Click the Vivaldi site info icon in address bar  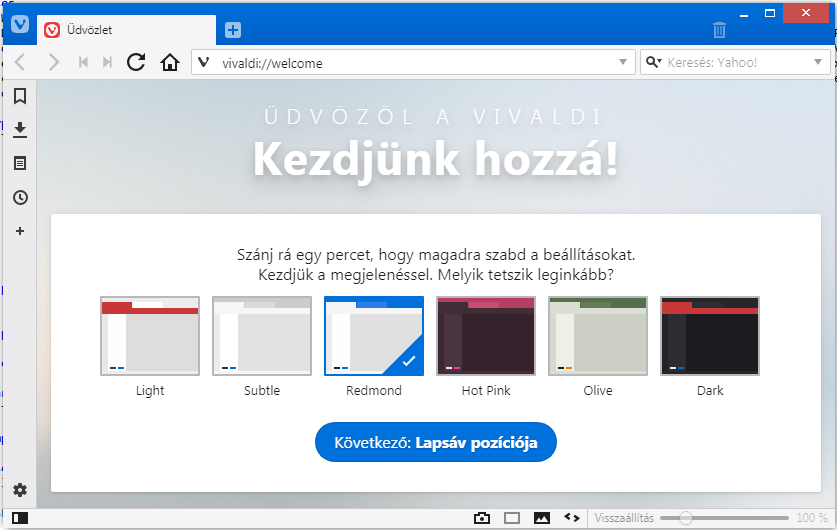[x=203, y=62]
